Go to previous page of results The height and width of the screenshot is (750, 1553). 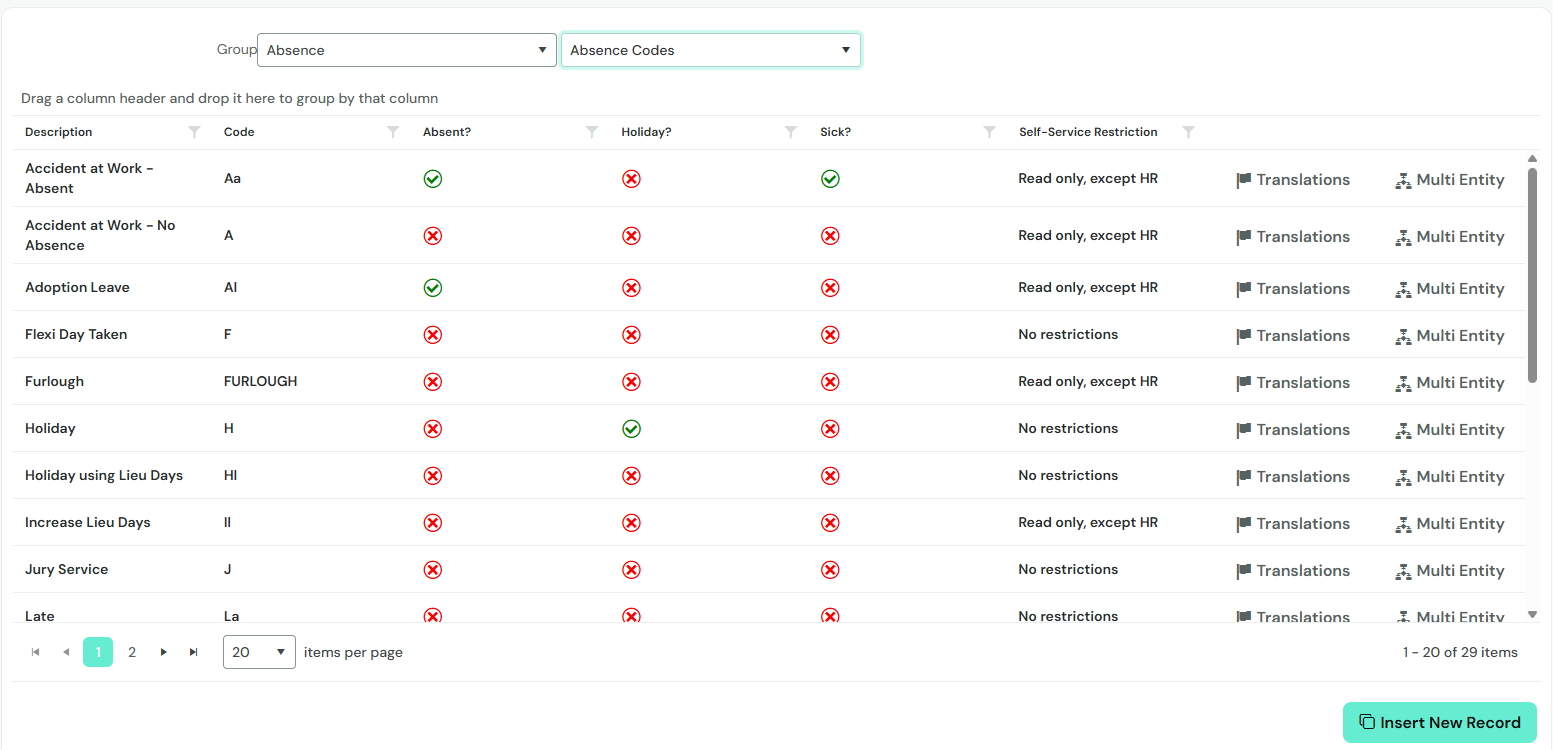click(66, 652)
